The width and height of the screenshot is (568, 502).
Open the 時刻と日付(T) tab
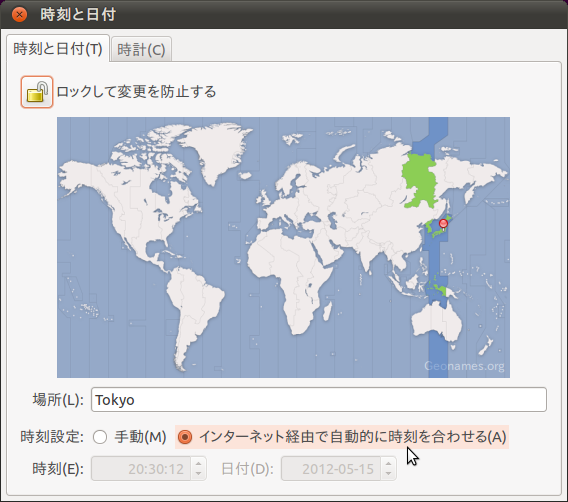58,49
